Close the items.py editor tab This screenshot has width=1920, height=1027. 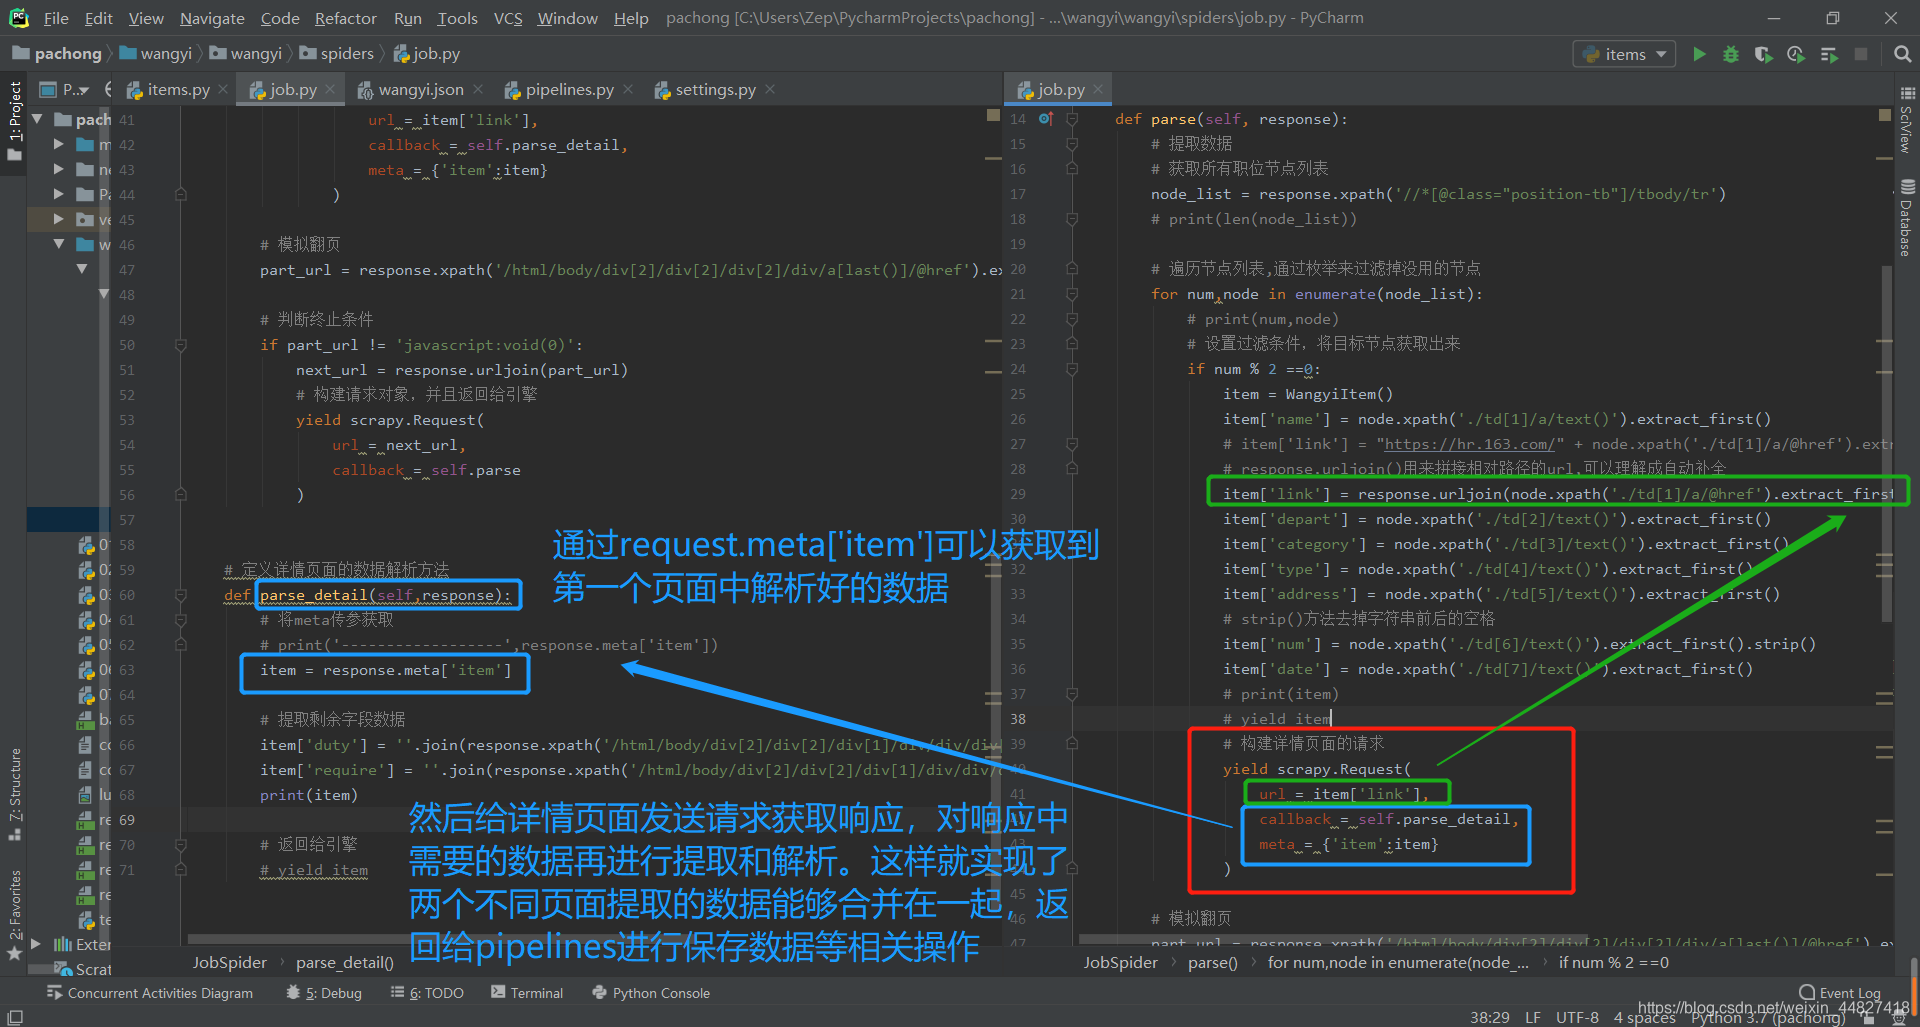pyautogui.click(x=223, y=89)
